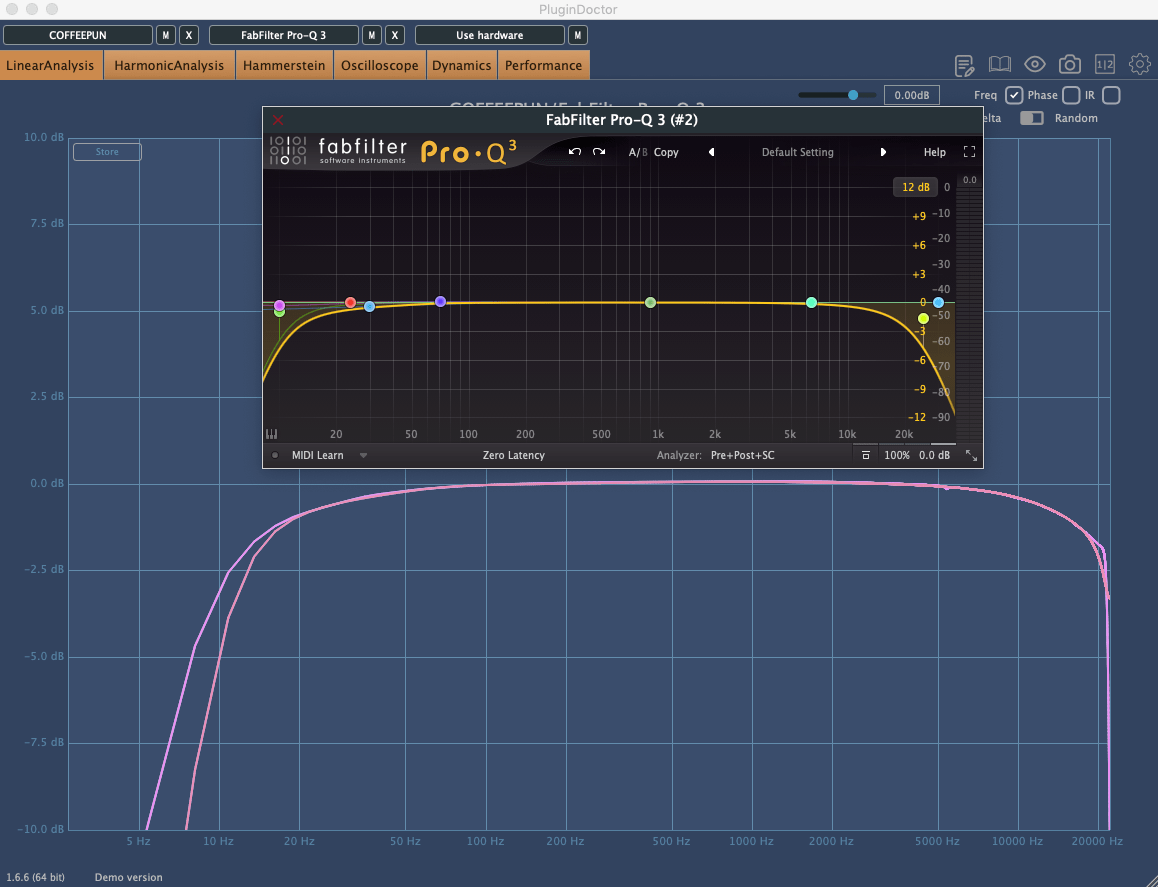Adjust the gain slider near 0.00dB

(x=853, y=94)
